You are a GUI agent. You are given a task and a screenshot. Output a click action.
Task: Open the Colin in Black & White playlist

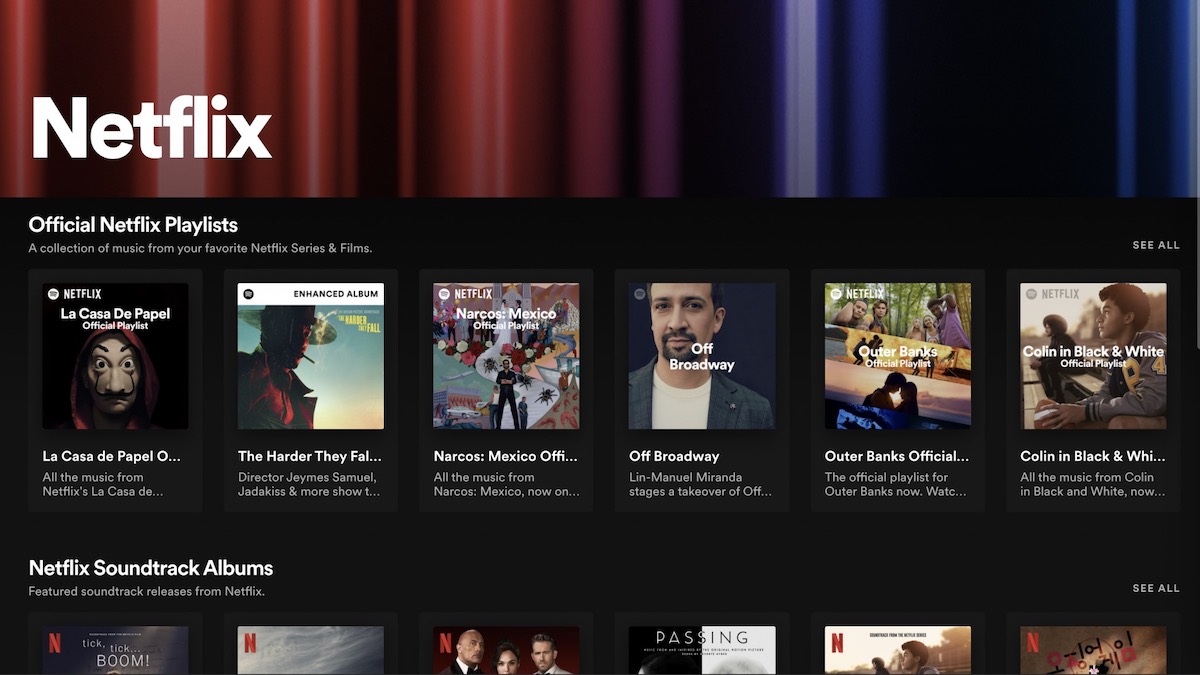[1093, 355]
